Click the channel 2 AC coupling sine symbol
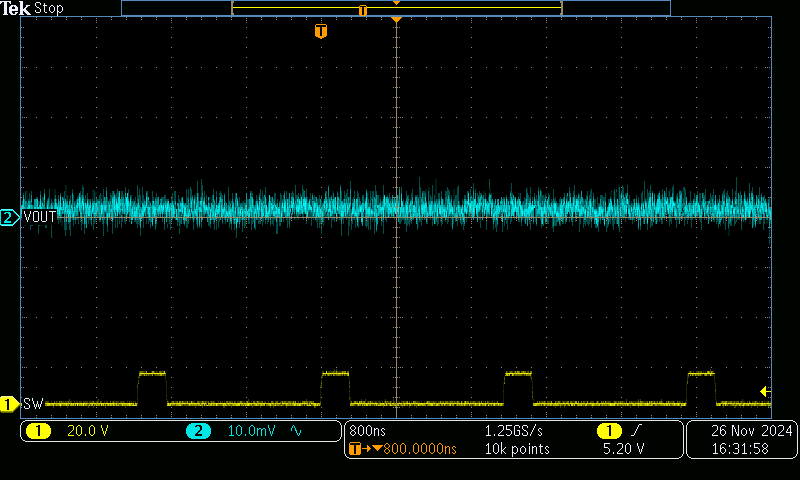Screen dimensions: 800x480 (296, 431)
